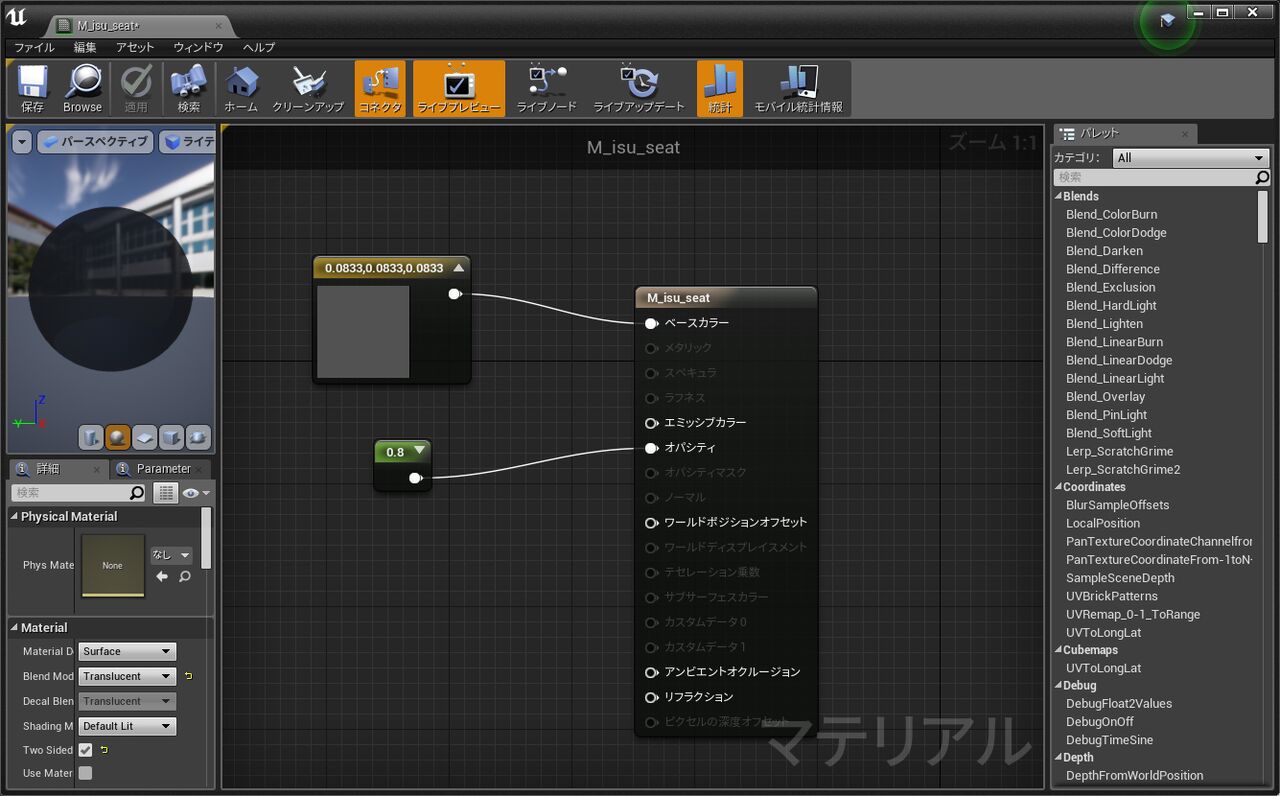
Task: Click the use-selected-asset arrow icon
Action: (x=162, y=577)
